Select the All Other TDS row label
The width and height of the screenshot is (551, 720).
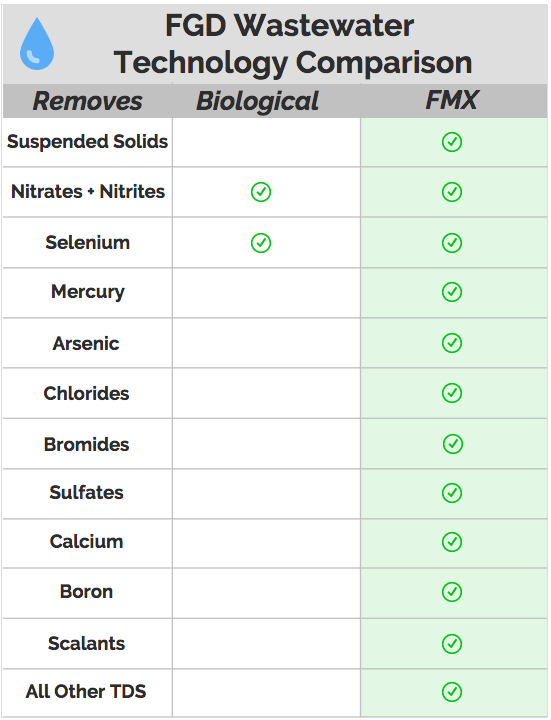86,691
